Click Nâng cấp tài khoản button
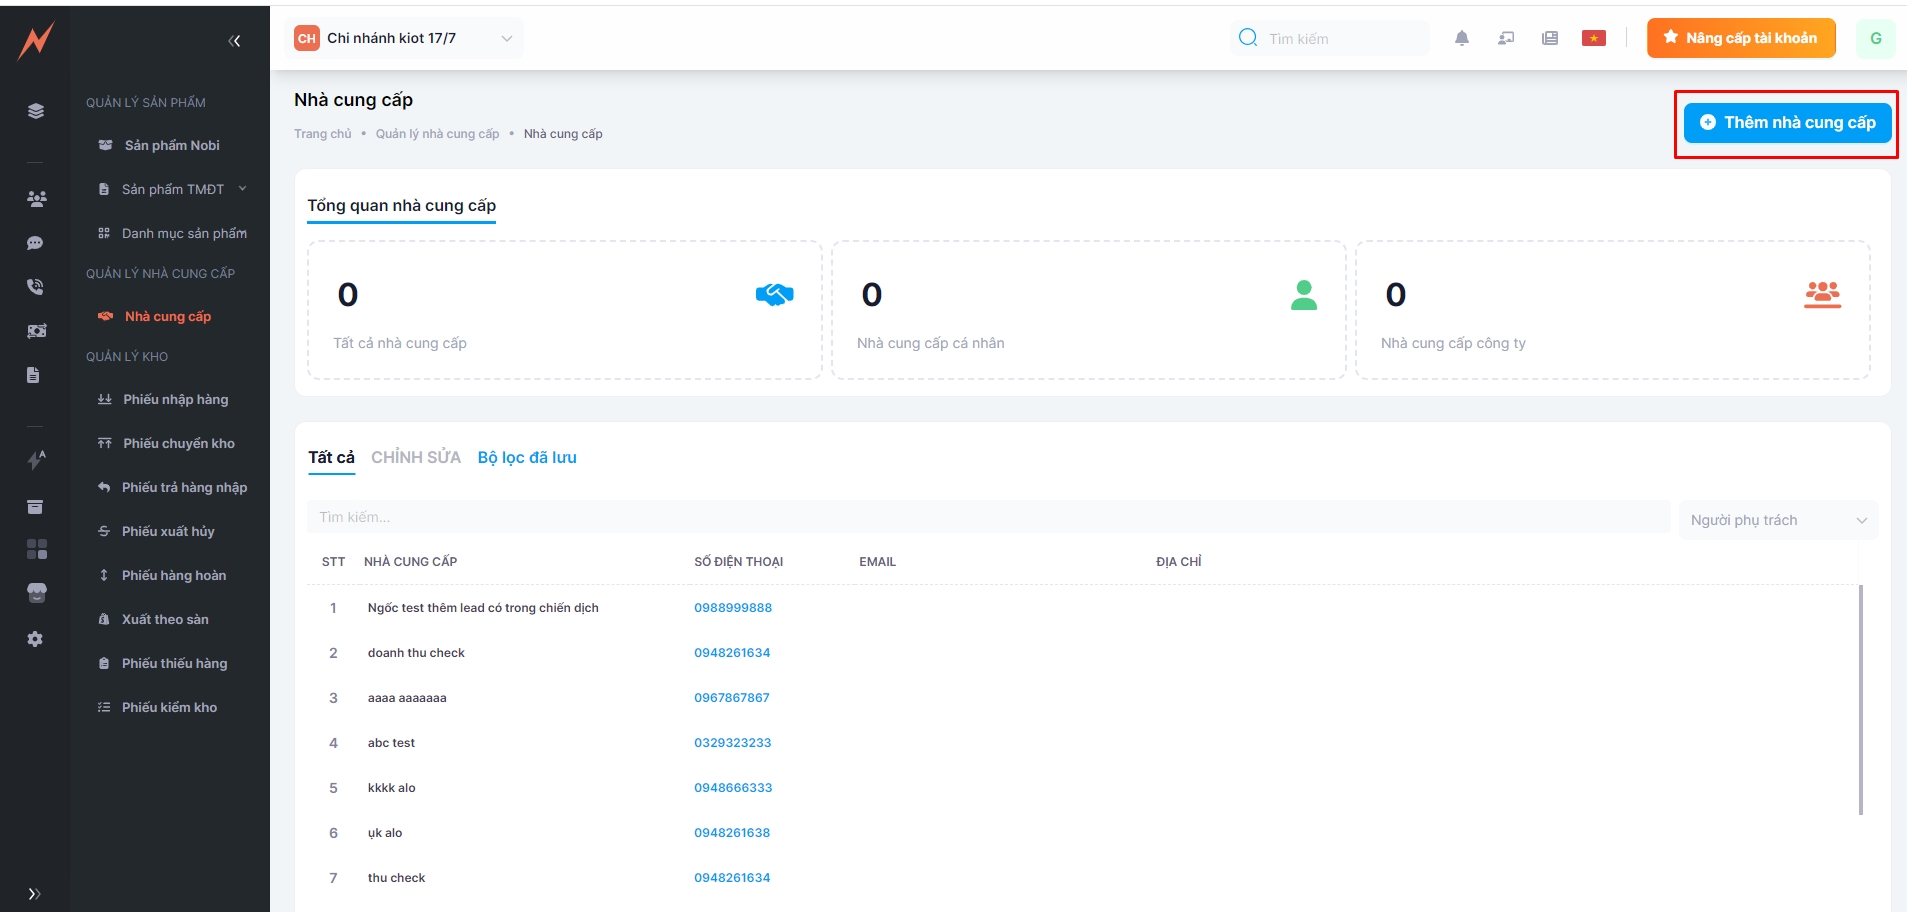Screen dimensions: 1907x912 pyautogui.click(x=1740, y=38)
